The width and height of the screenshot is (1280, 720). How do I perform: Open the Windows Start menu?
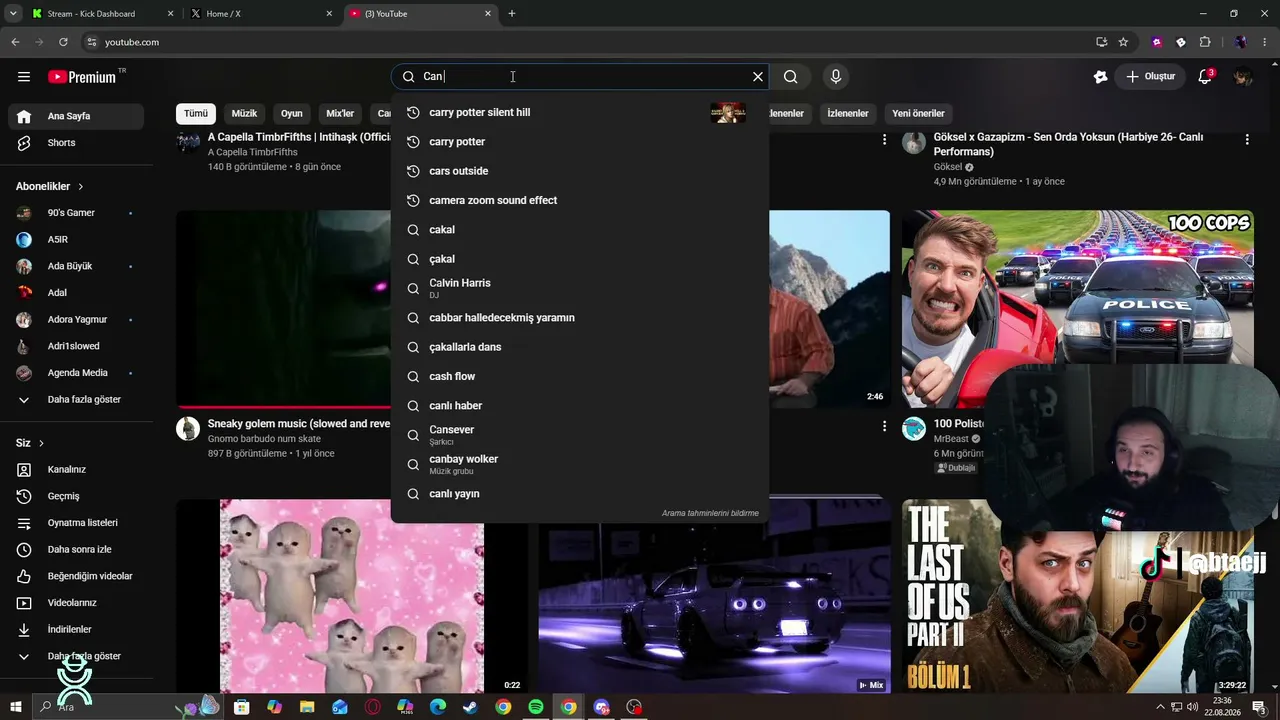pyautogui.click(x=15, y=707)
